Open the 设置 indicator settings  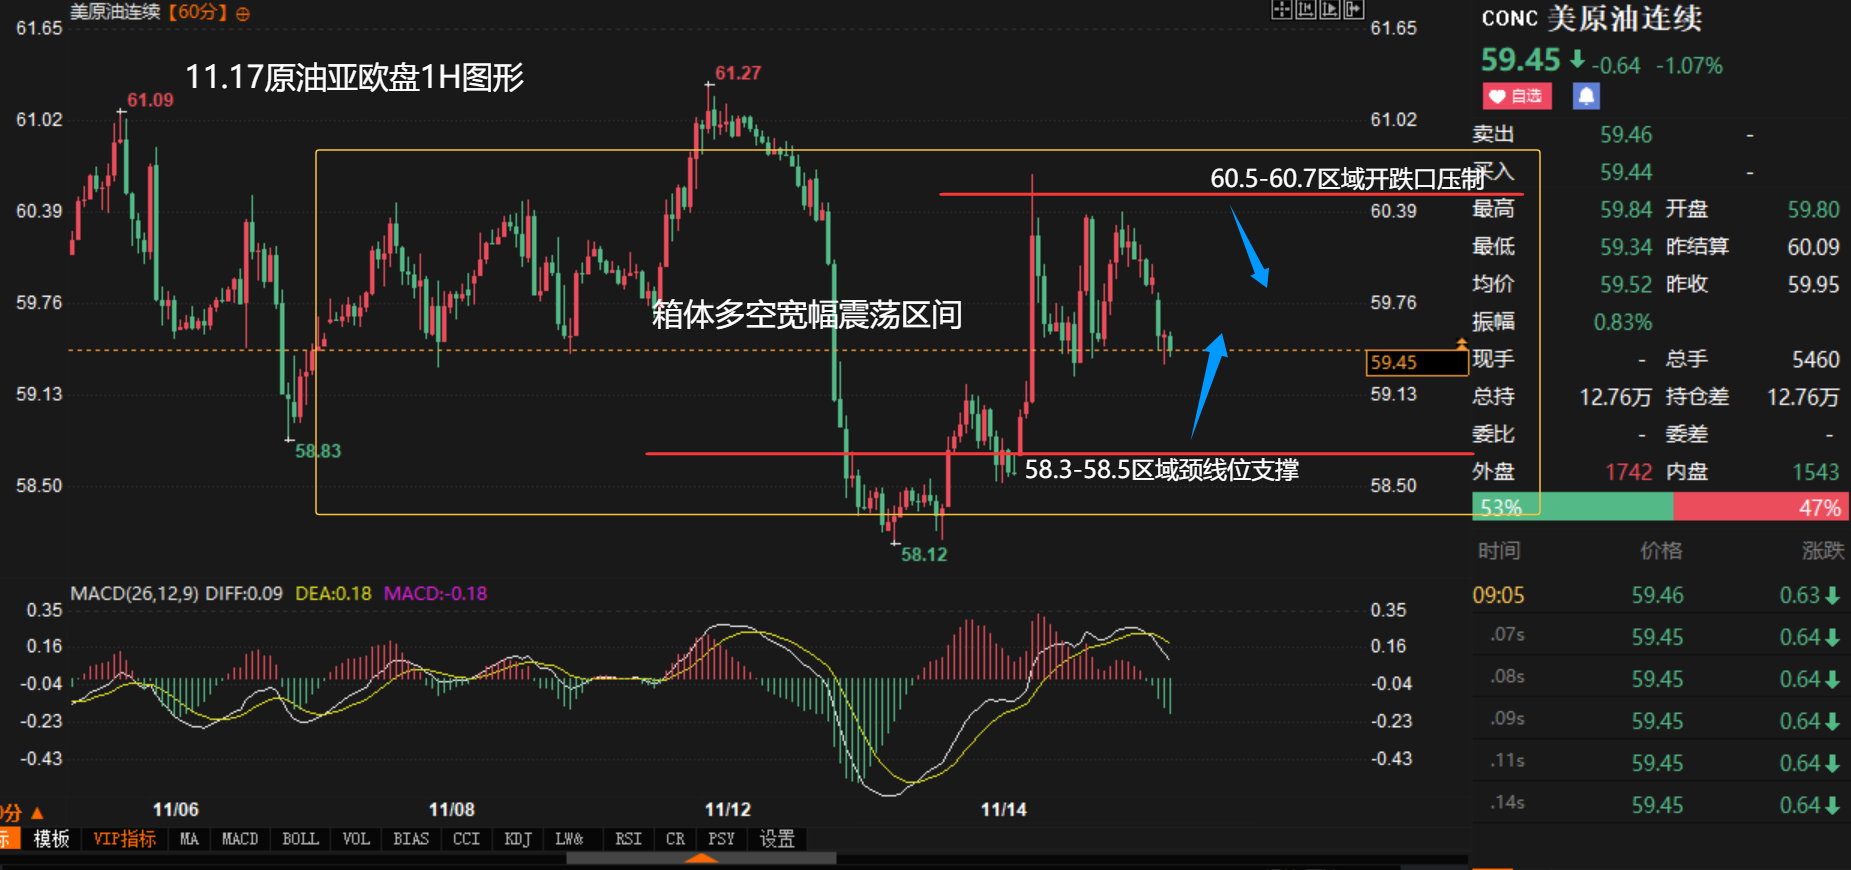pyautogui.click(x=777, y=839)
